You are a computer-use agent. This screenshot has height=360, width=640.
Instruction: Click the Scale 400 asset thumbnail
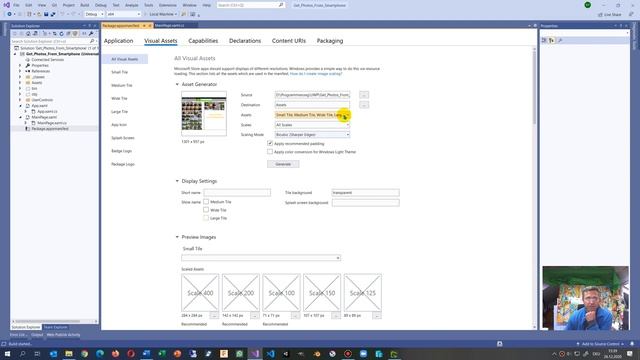click(200, 293)
